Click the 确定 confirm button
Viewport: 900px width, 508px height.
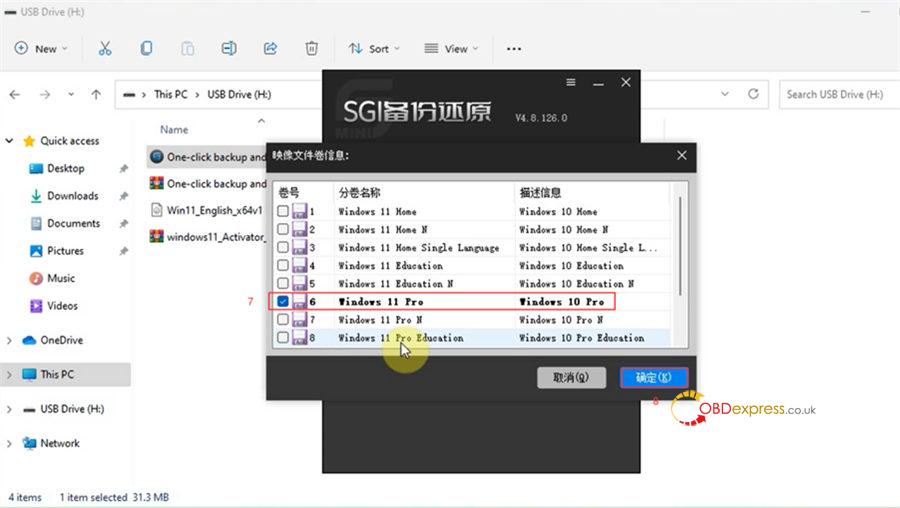pyautogui.click(x=654, y=378)
